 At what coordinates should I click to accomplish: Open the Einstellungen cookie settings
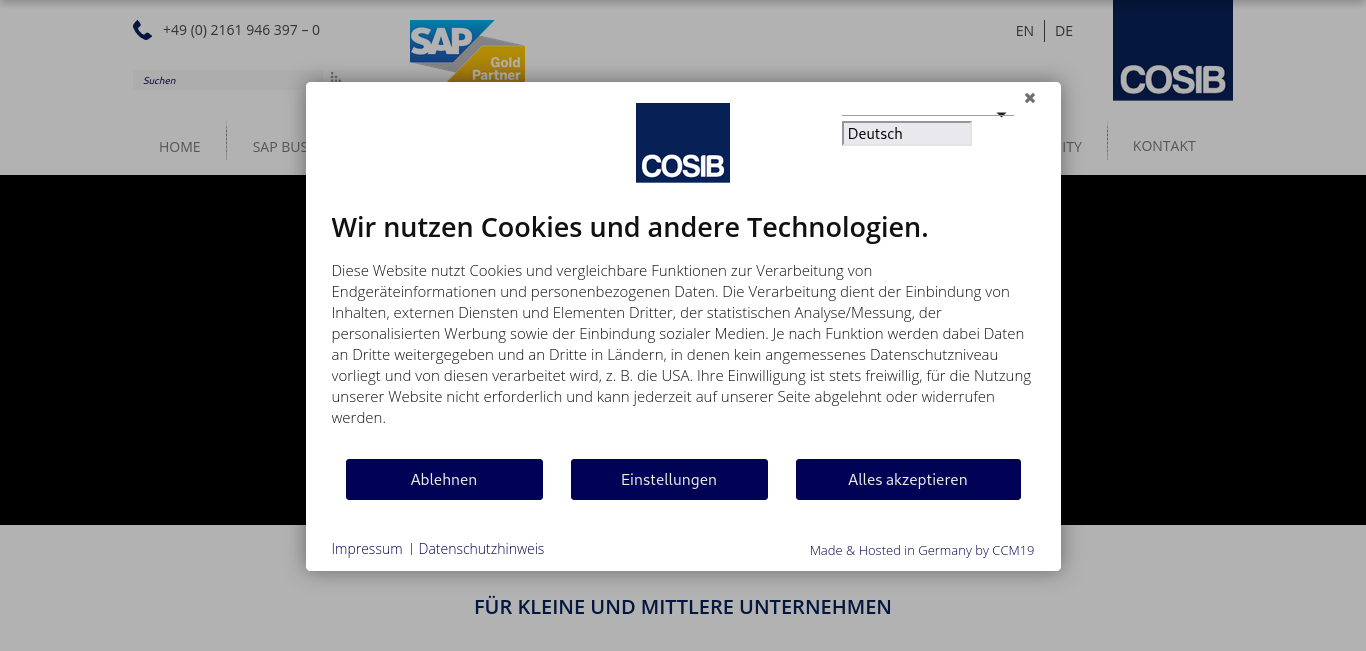tap(669, 480)
